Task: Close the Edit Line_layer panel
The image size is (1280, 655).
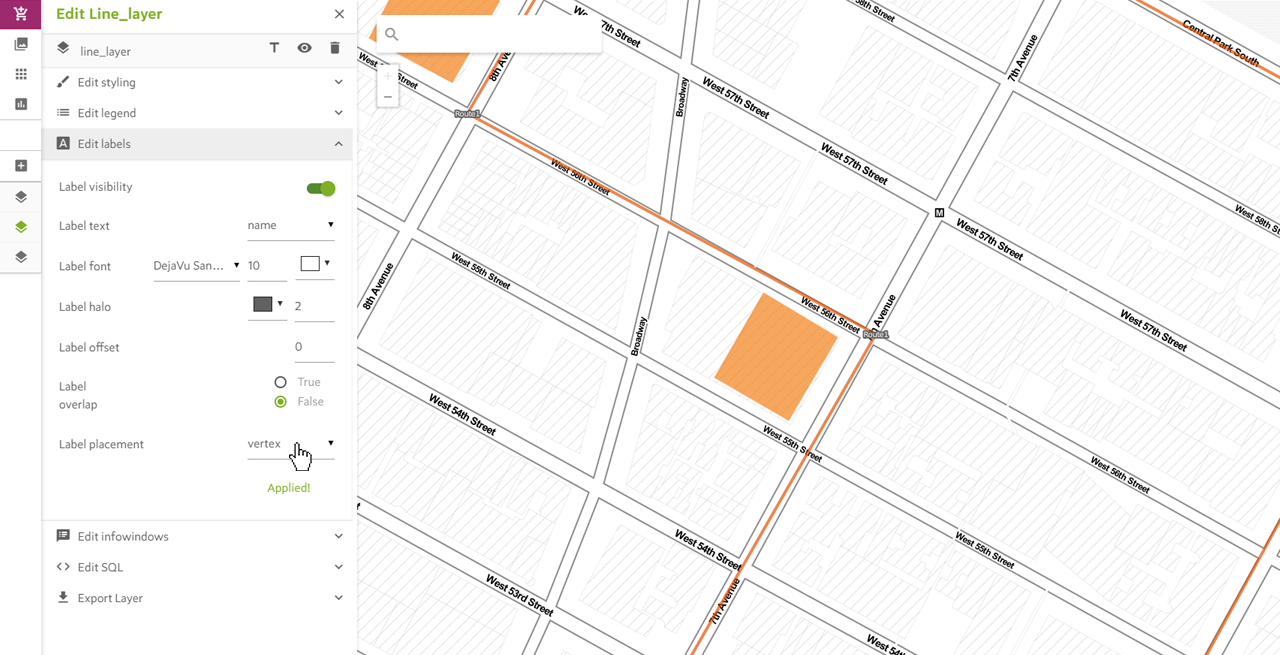Action: 339,14
